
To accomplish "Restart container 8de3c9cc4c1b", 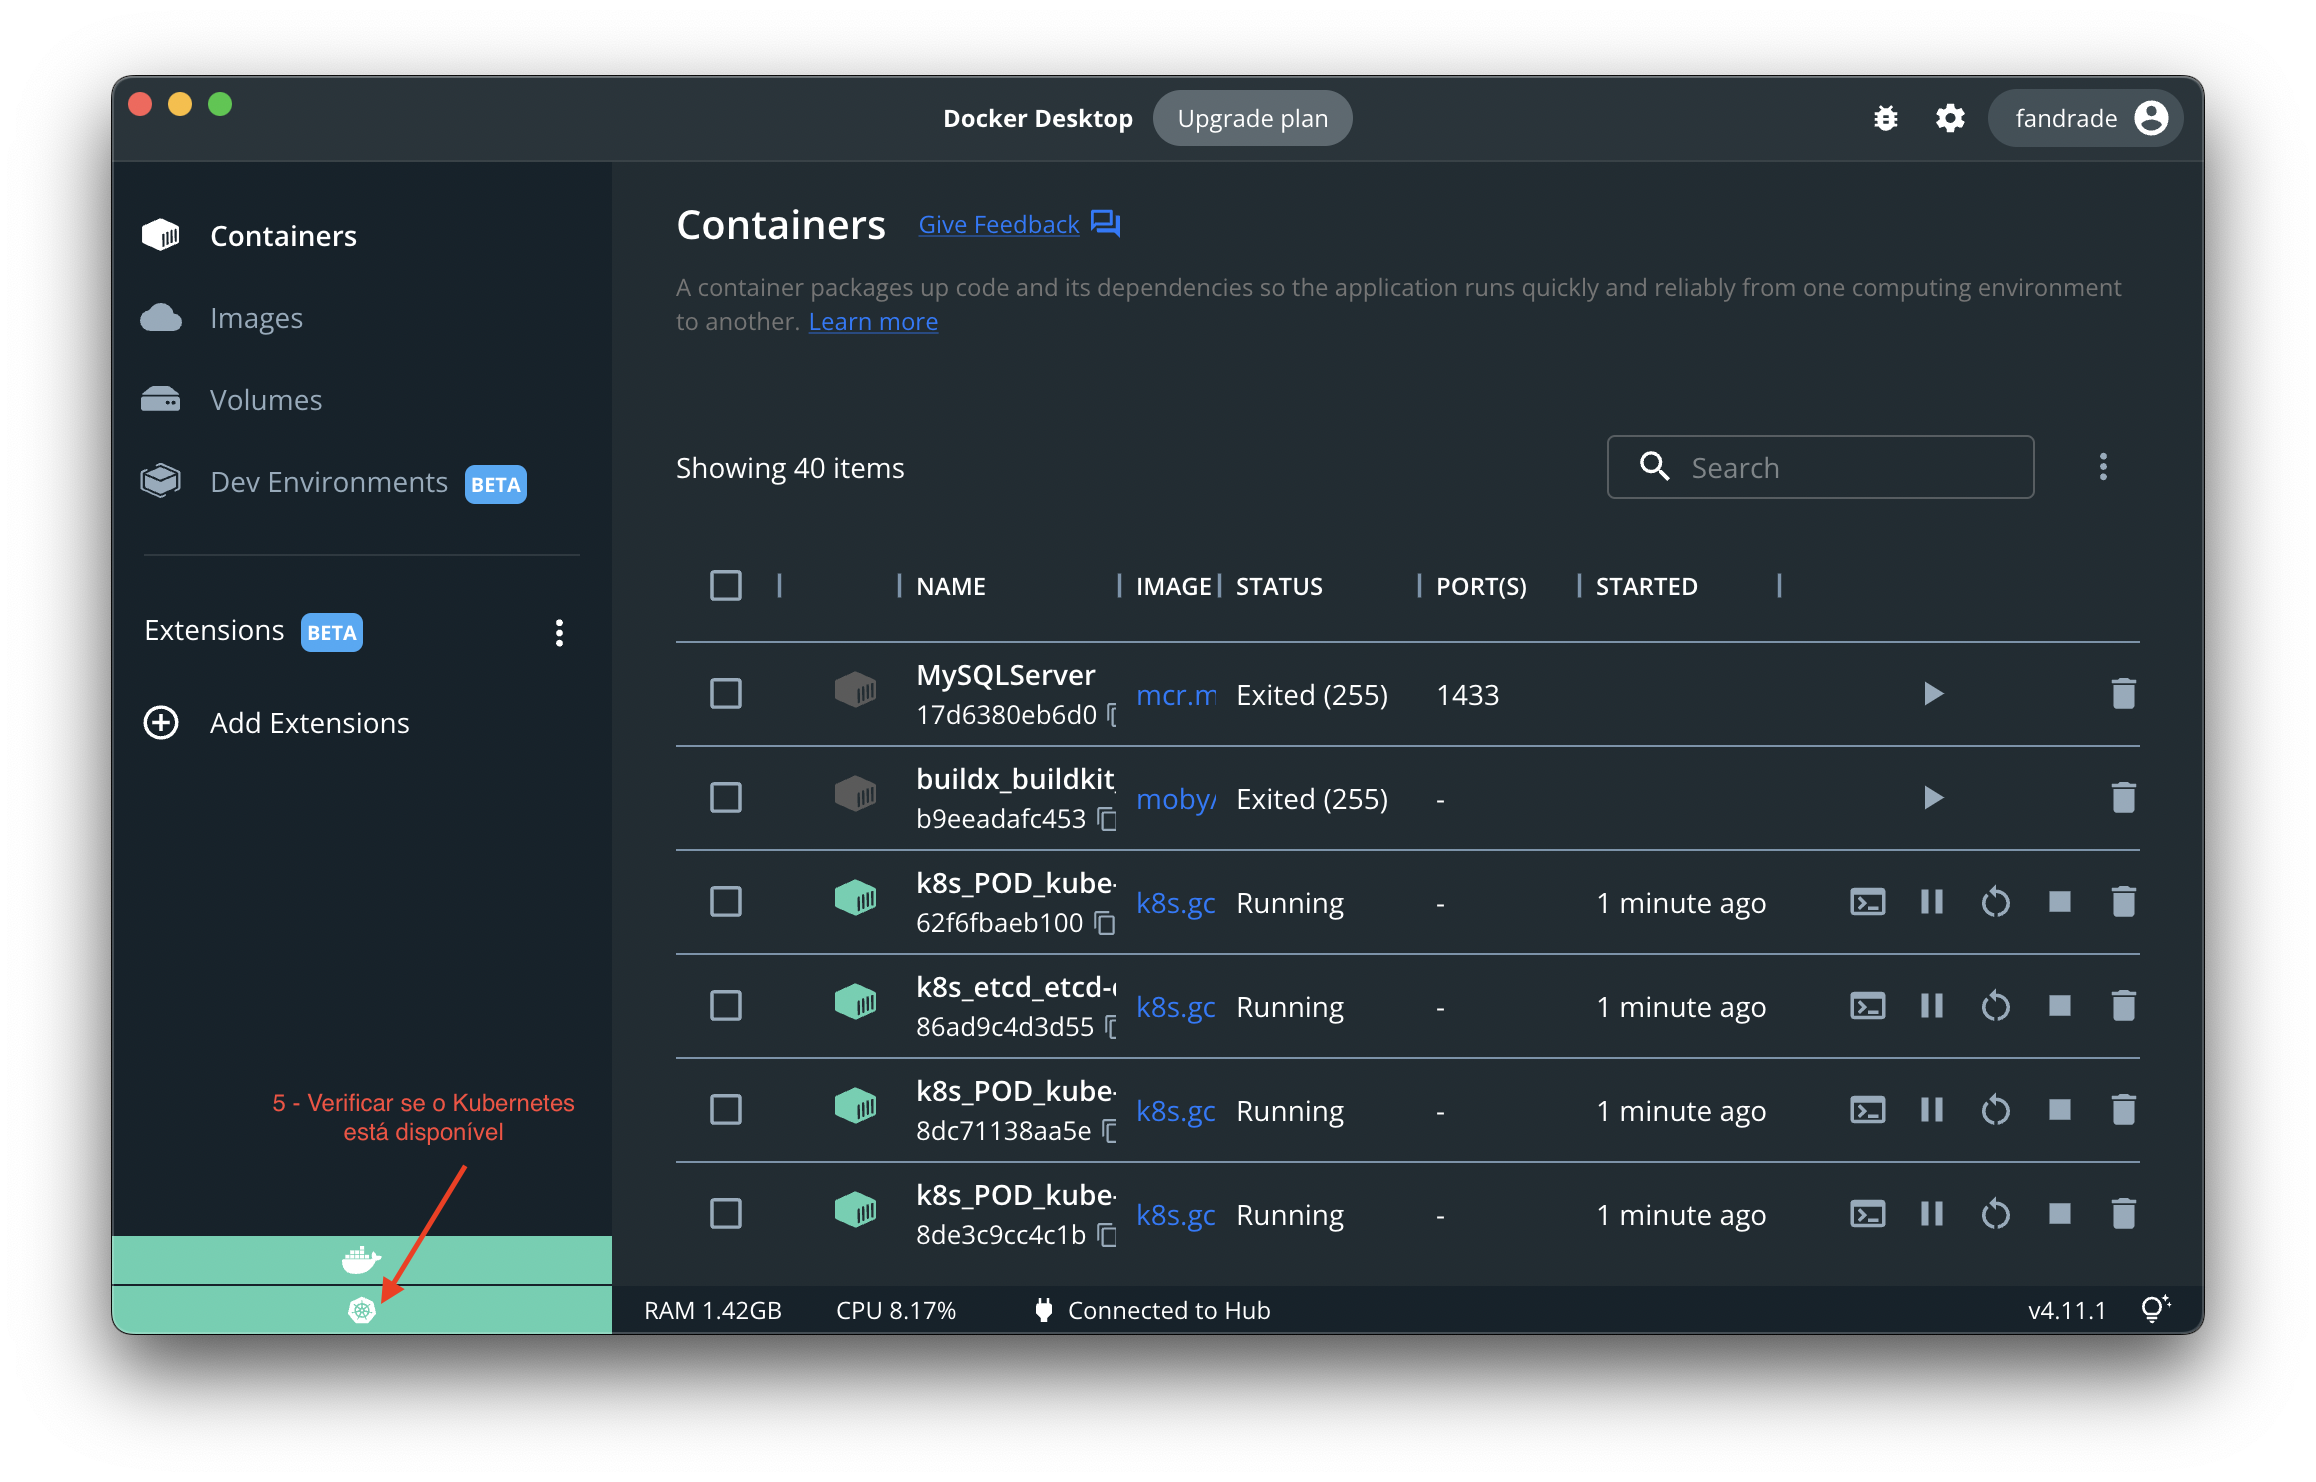I will pyautogui.click(x=1995, y=1214).
